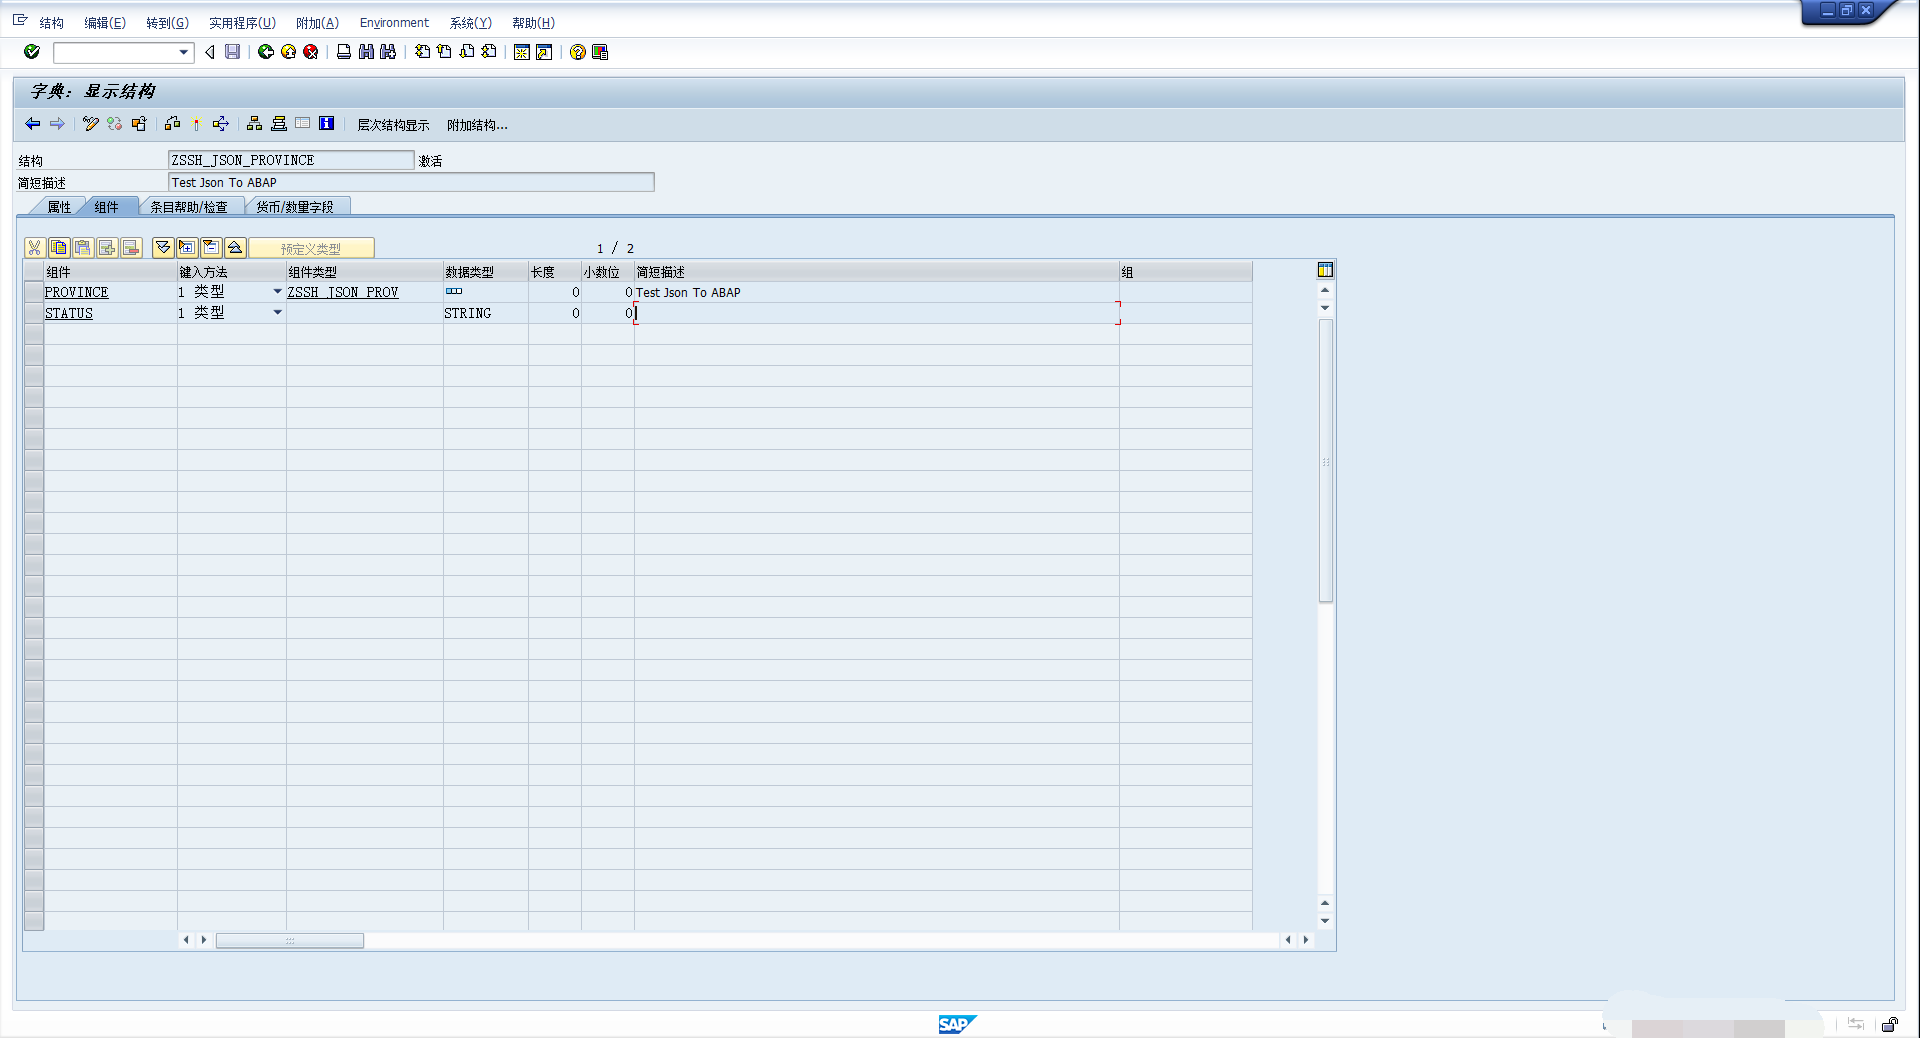Image resolution: width=1920 pixels, height=1038 pixels.
Task: Click the Print icon
Action: tap(344, 52)
